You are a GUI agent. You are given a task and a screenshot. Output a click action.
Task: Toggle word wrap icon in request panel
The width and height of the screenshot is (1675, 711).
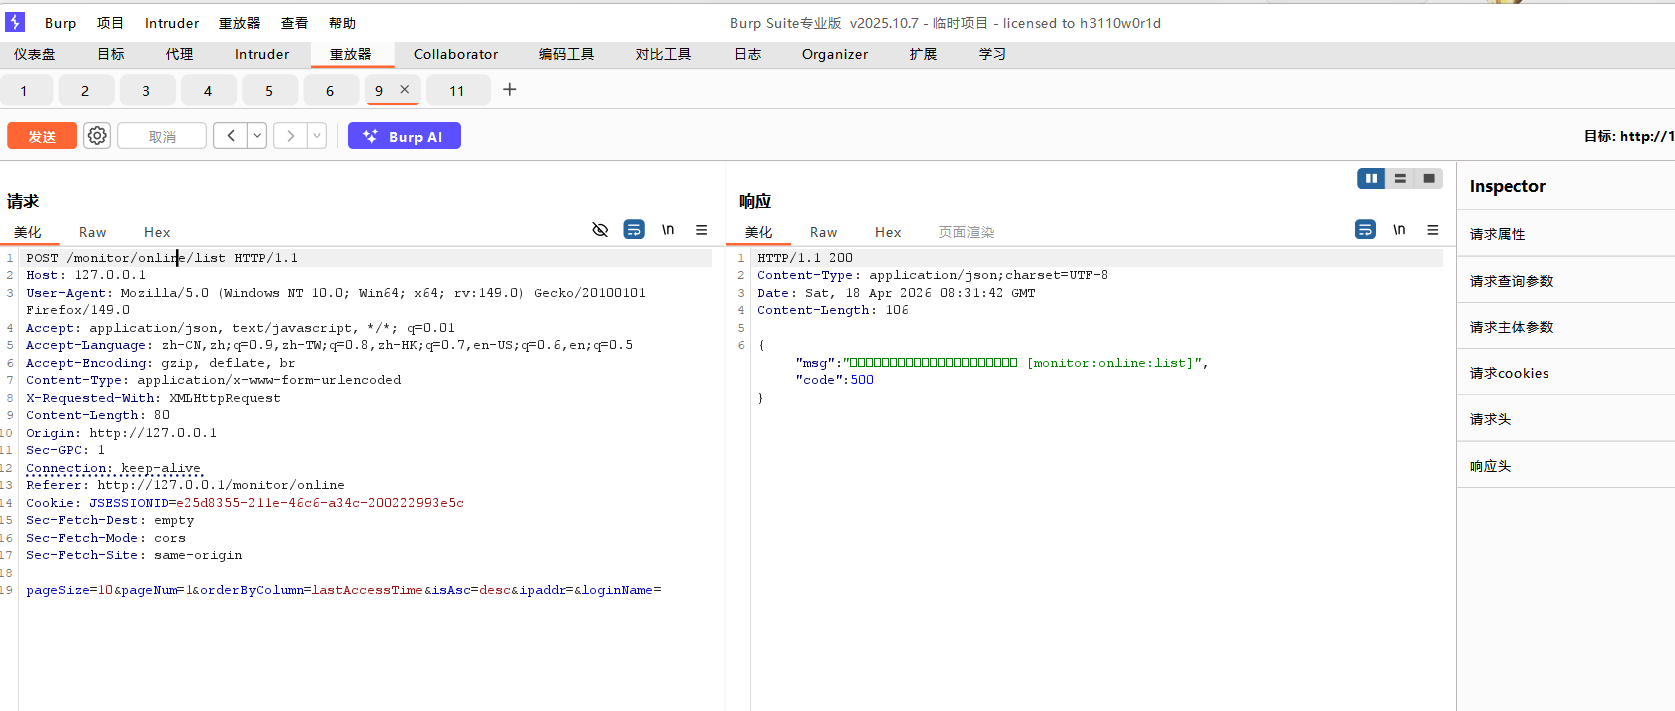tap(634, 230)
